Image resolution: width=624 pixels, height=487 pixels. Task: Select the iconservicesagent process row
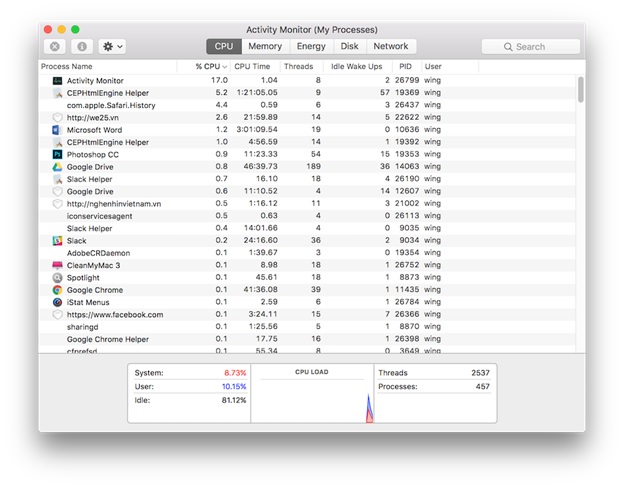coord(307,216)
